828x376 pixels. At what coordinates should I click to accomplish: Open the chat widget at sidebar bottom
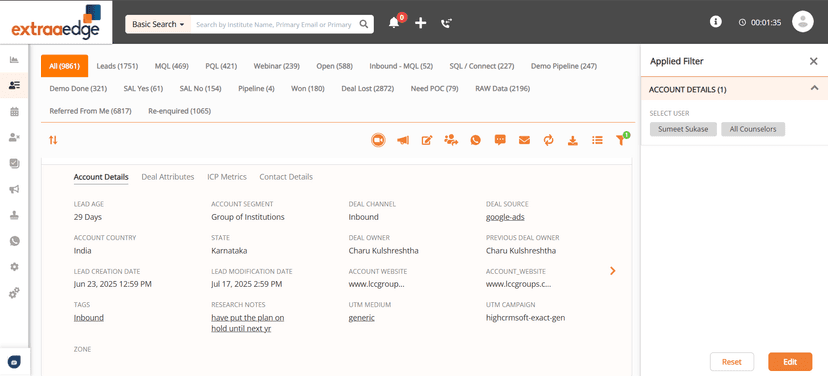pos(14,362)
